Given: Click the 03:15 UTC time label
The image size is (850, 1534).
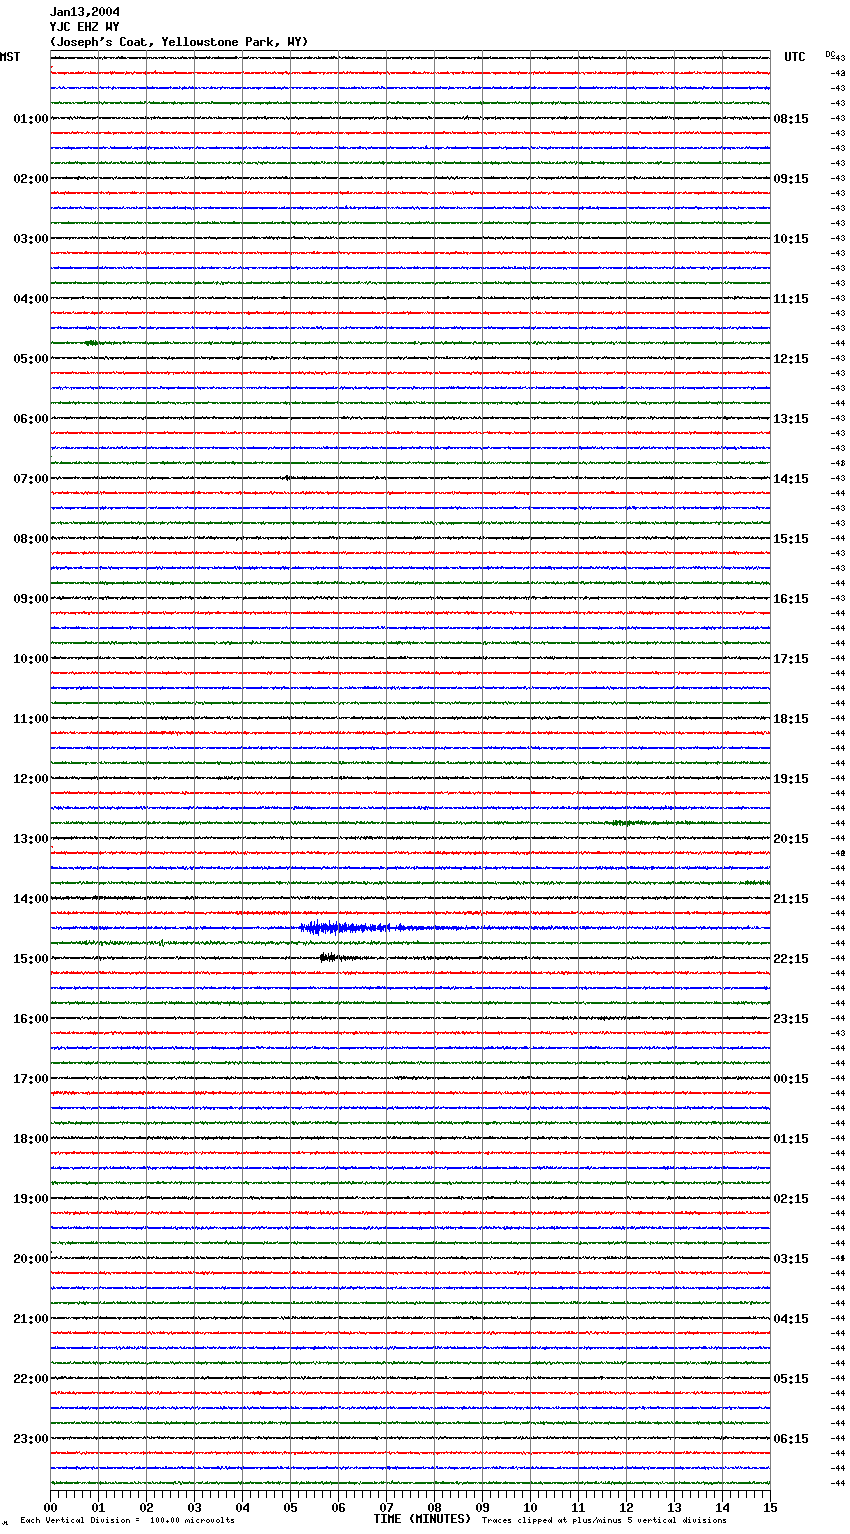Looking at the screenshot, I should (791, 1259).
